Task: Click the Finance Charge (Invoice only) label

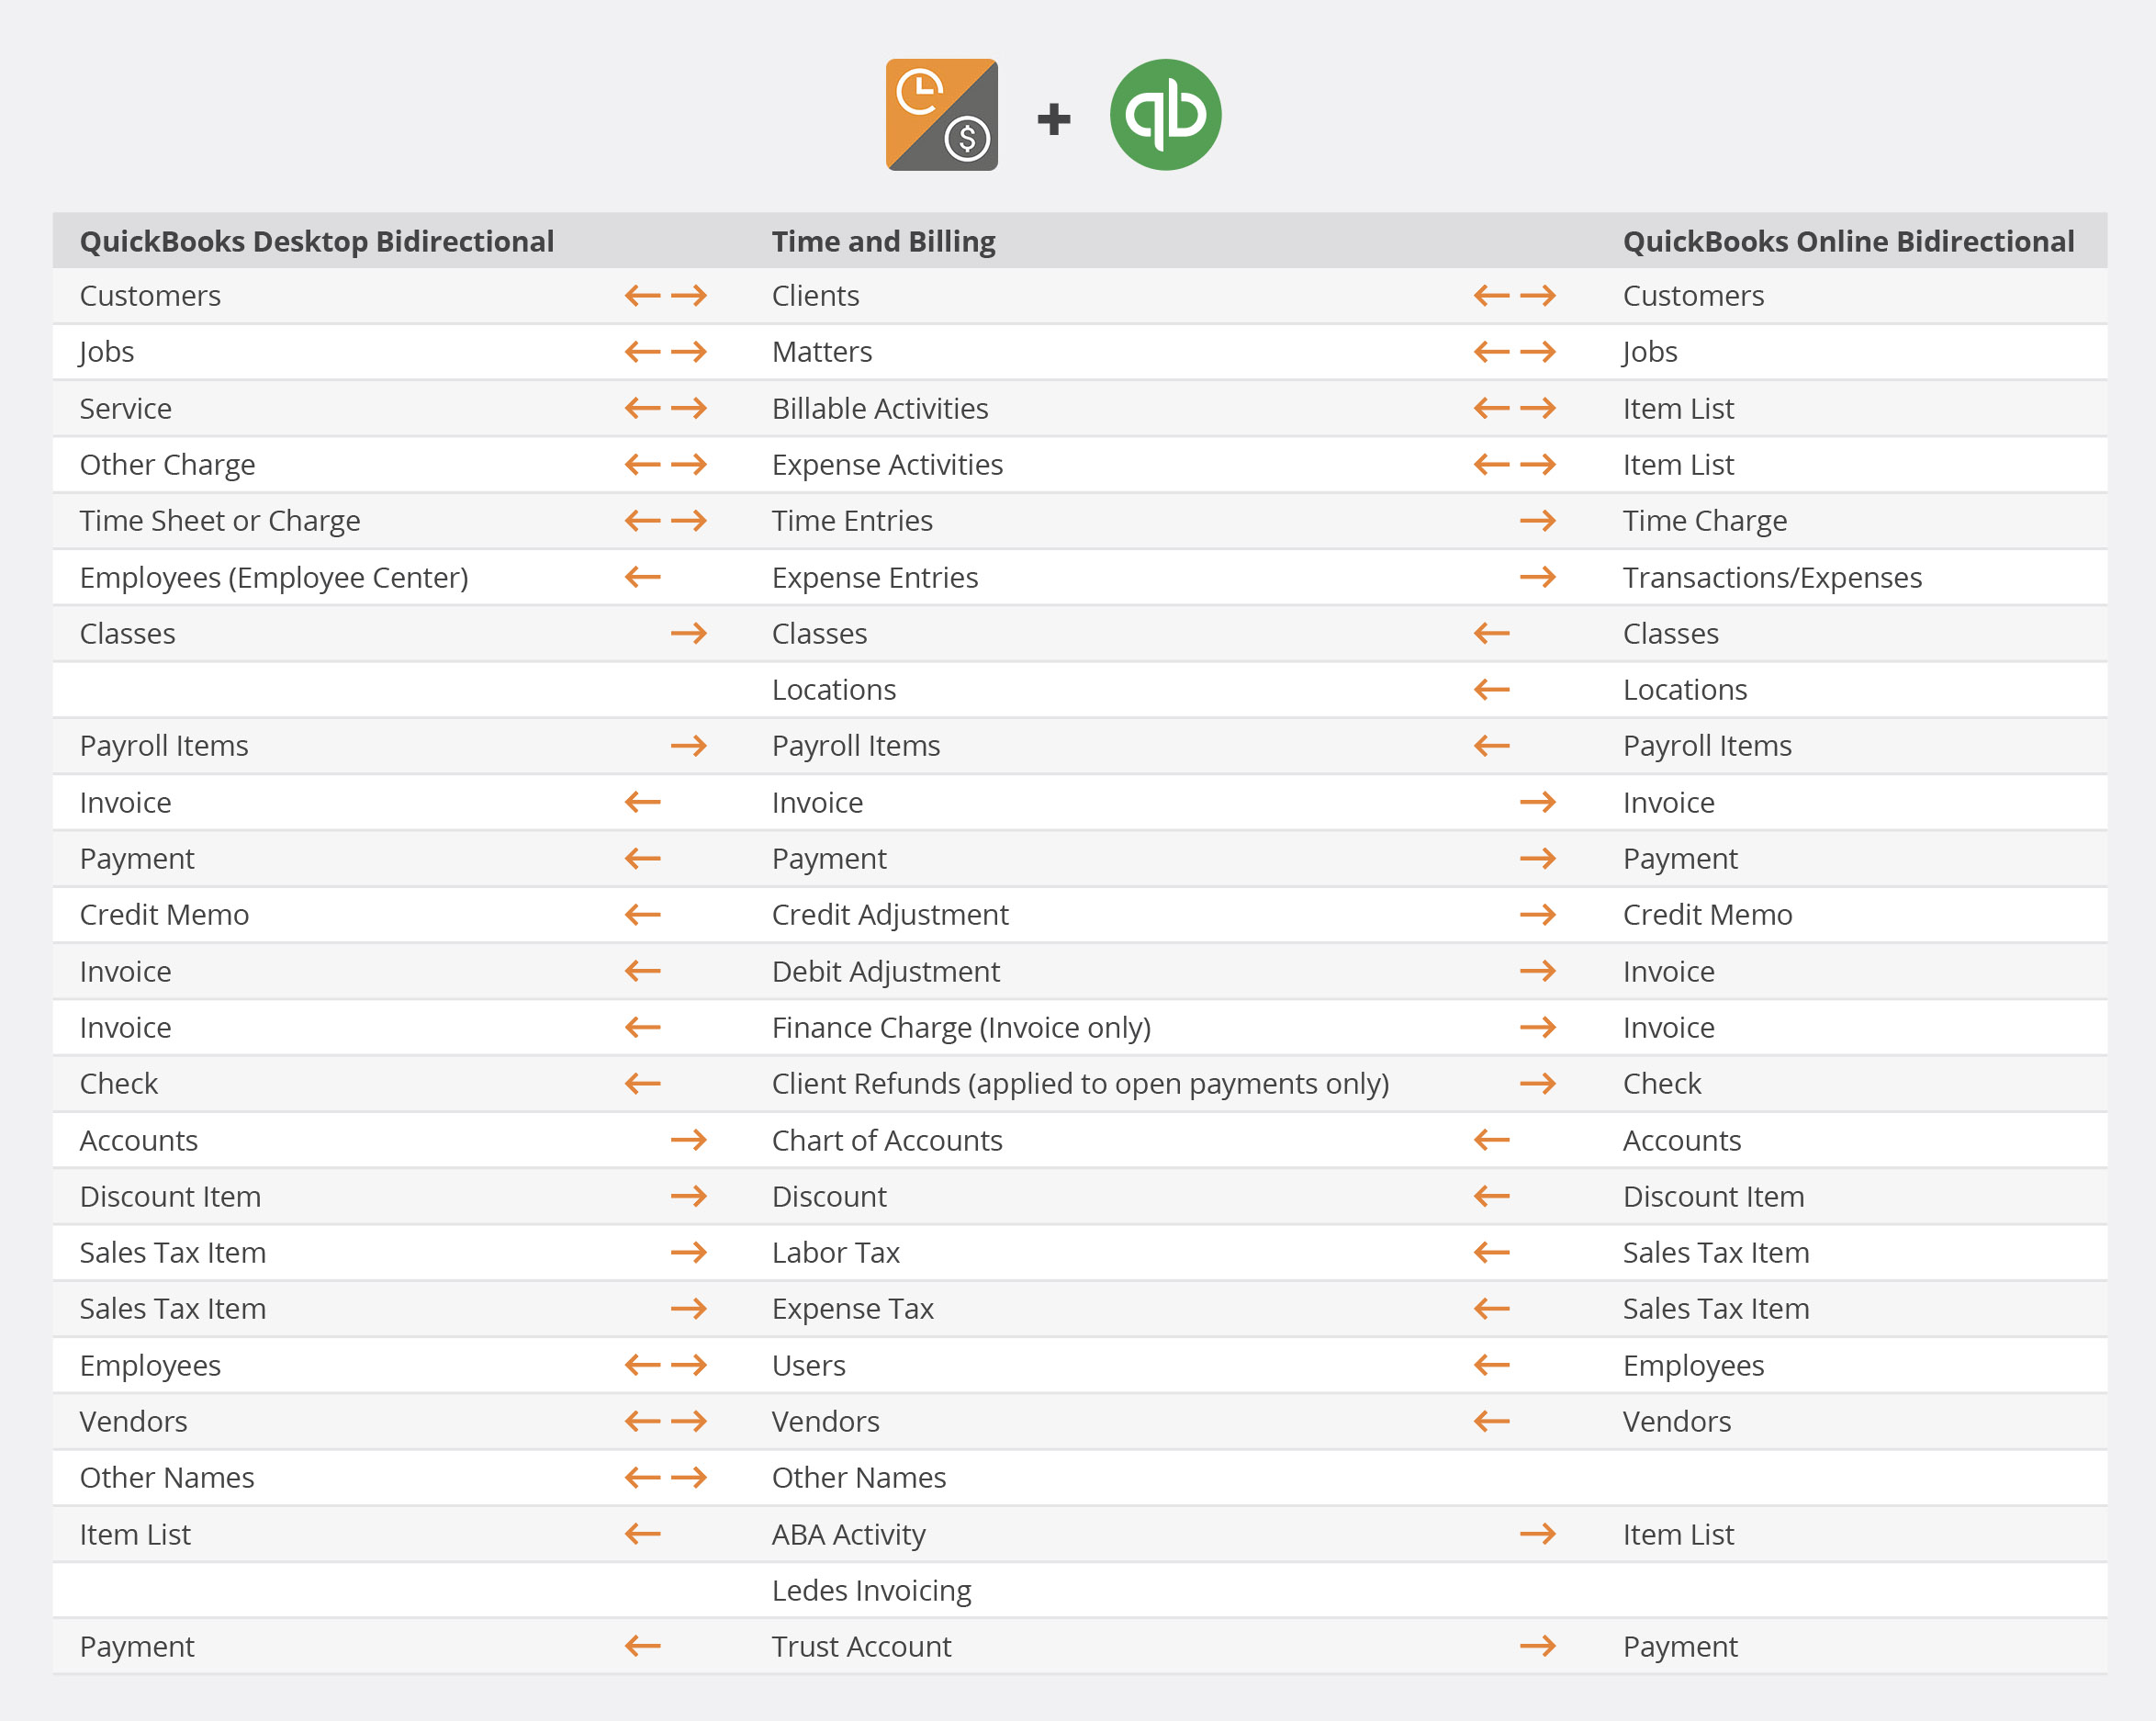Action: tap(961, 1027)
